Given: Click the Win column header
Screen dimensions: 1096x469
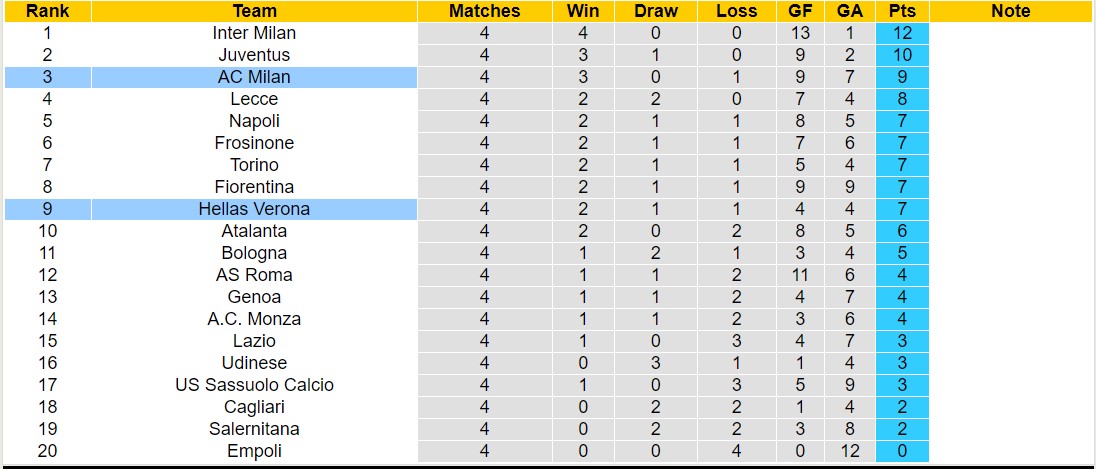Looking at the screenshot, I should [583, 11].
